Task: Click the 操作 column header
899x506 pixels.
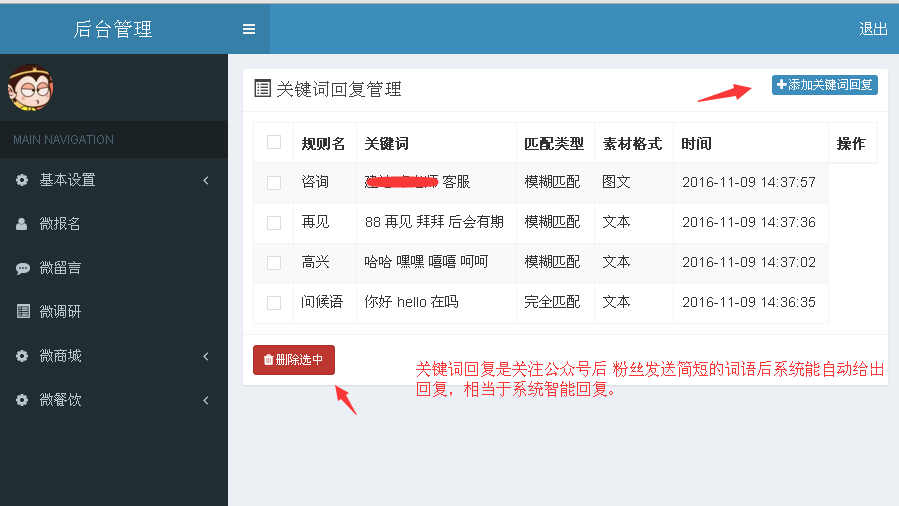Action: pyautogui.click(x=851, y=143)
